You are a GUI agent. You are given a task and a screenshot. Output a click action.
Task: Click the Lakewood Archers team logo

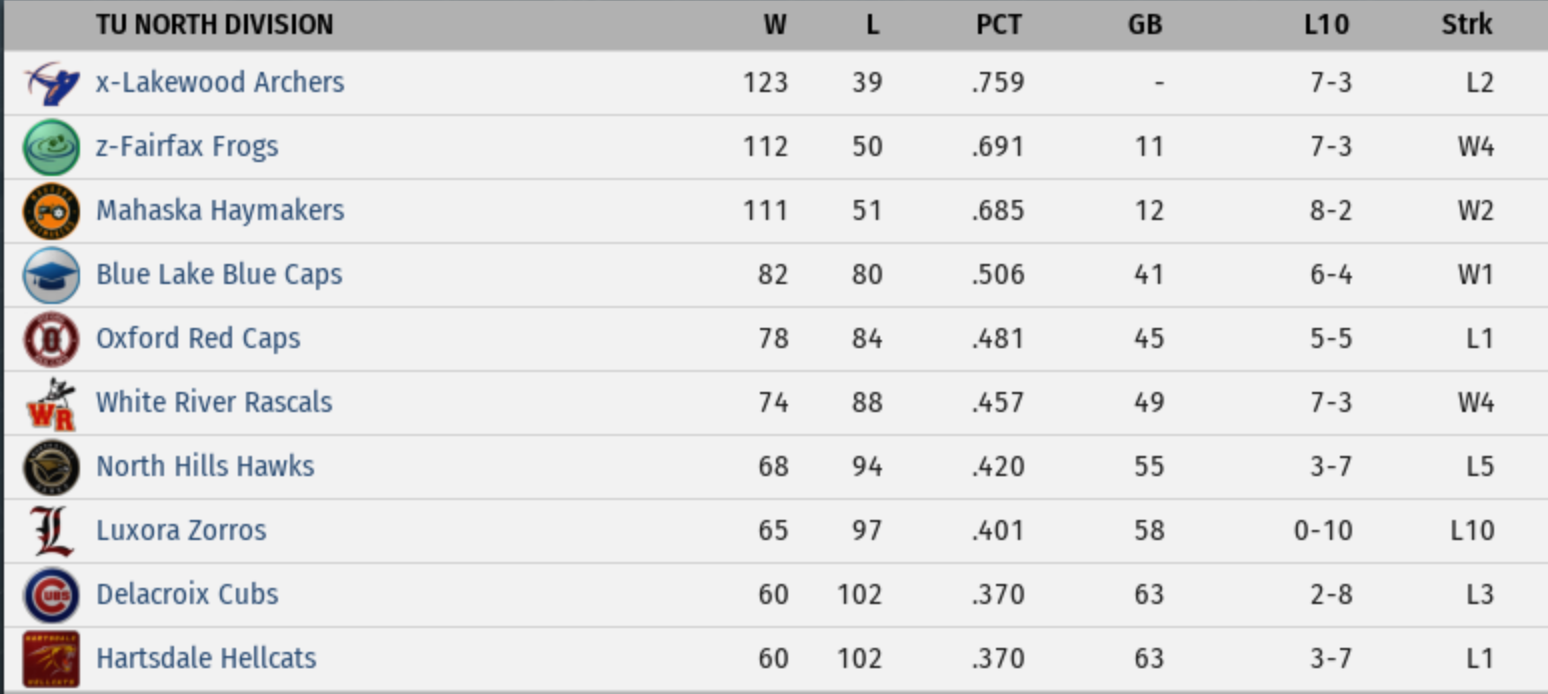tap(52, 83)
